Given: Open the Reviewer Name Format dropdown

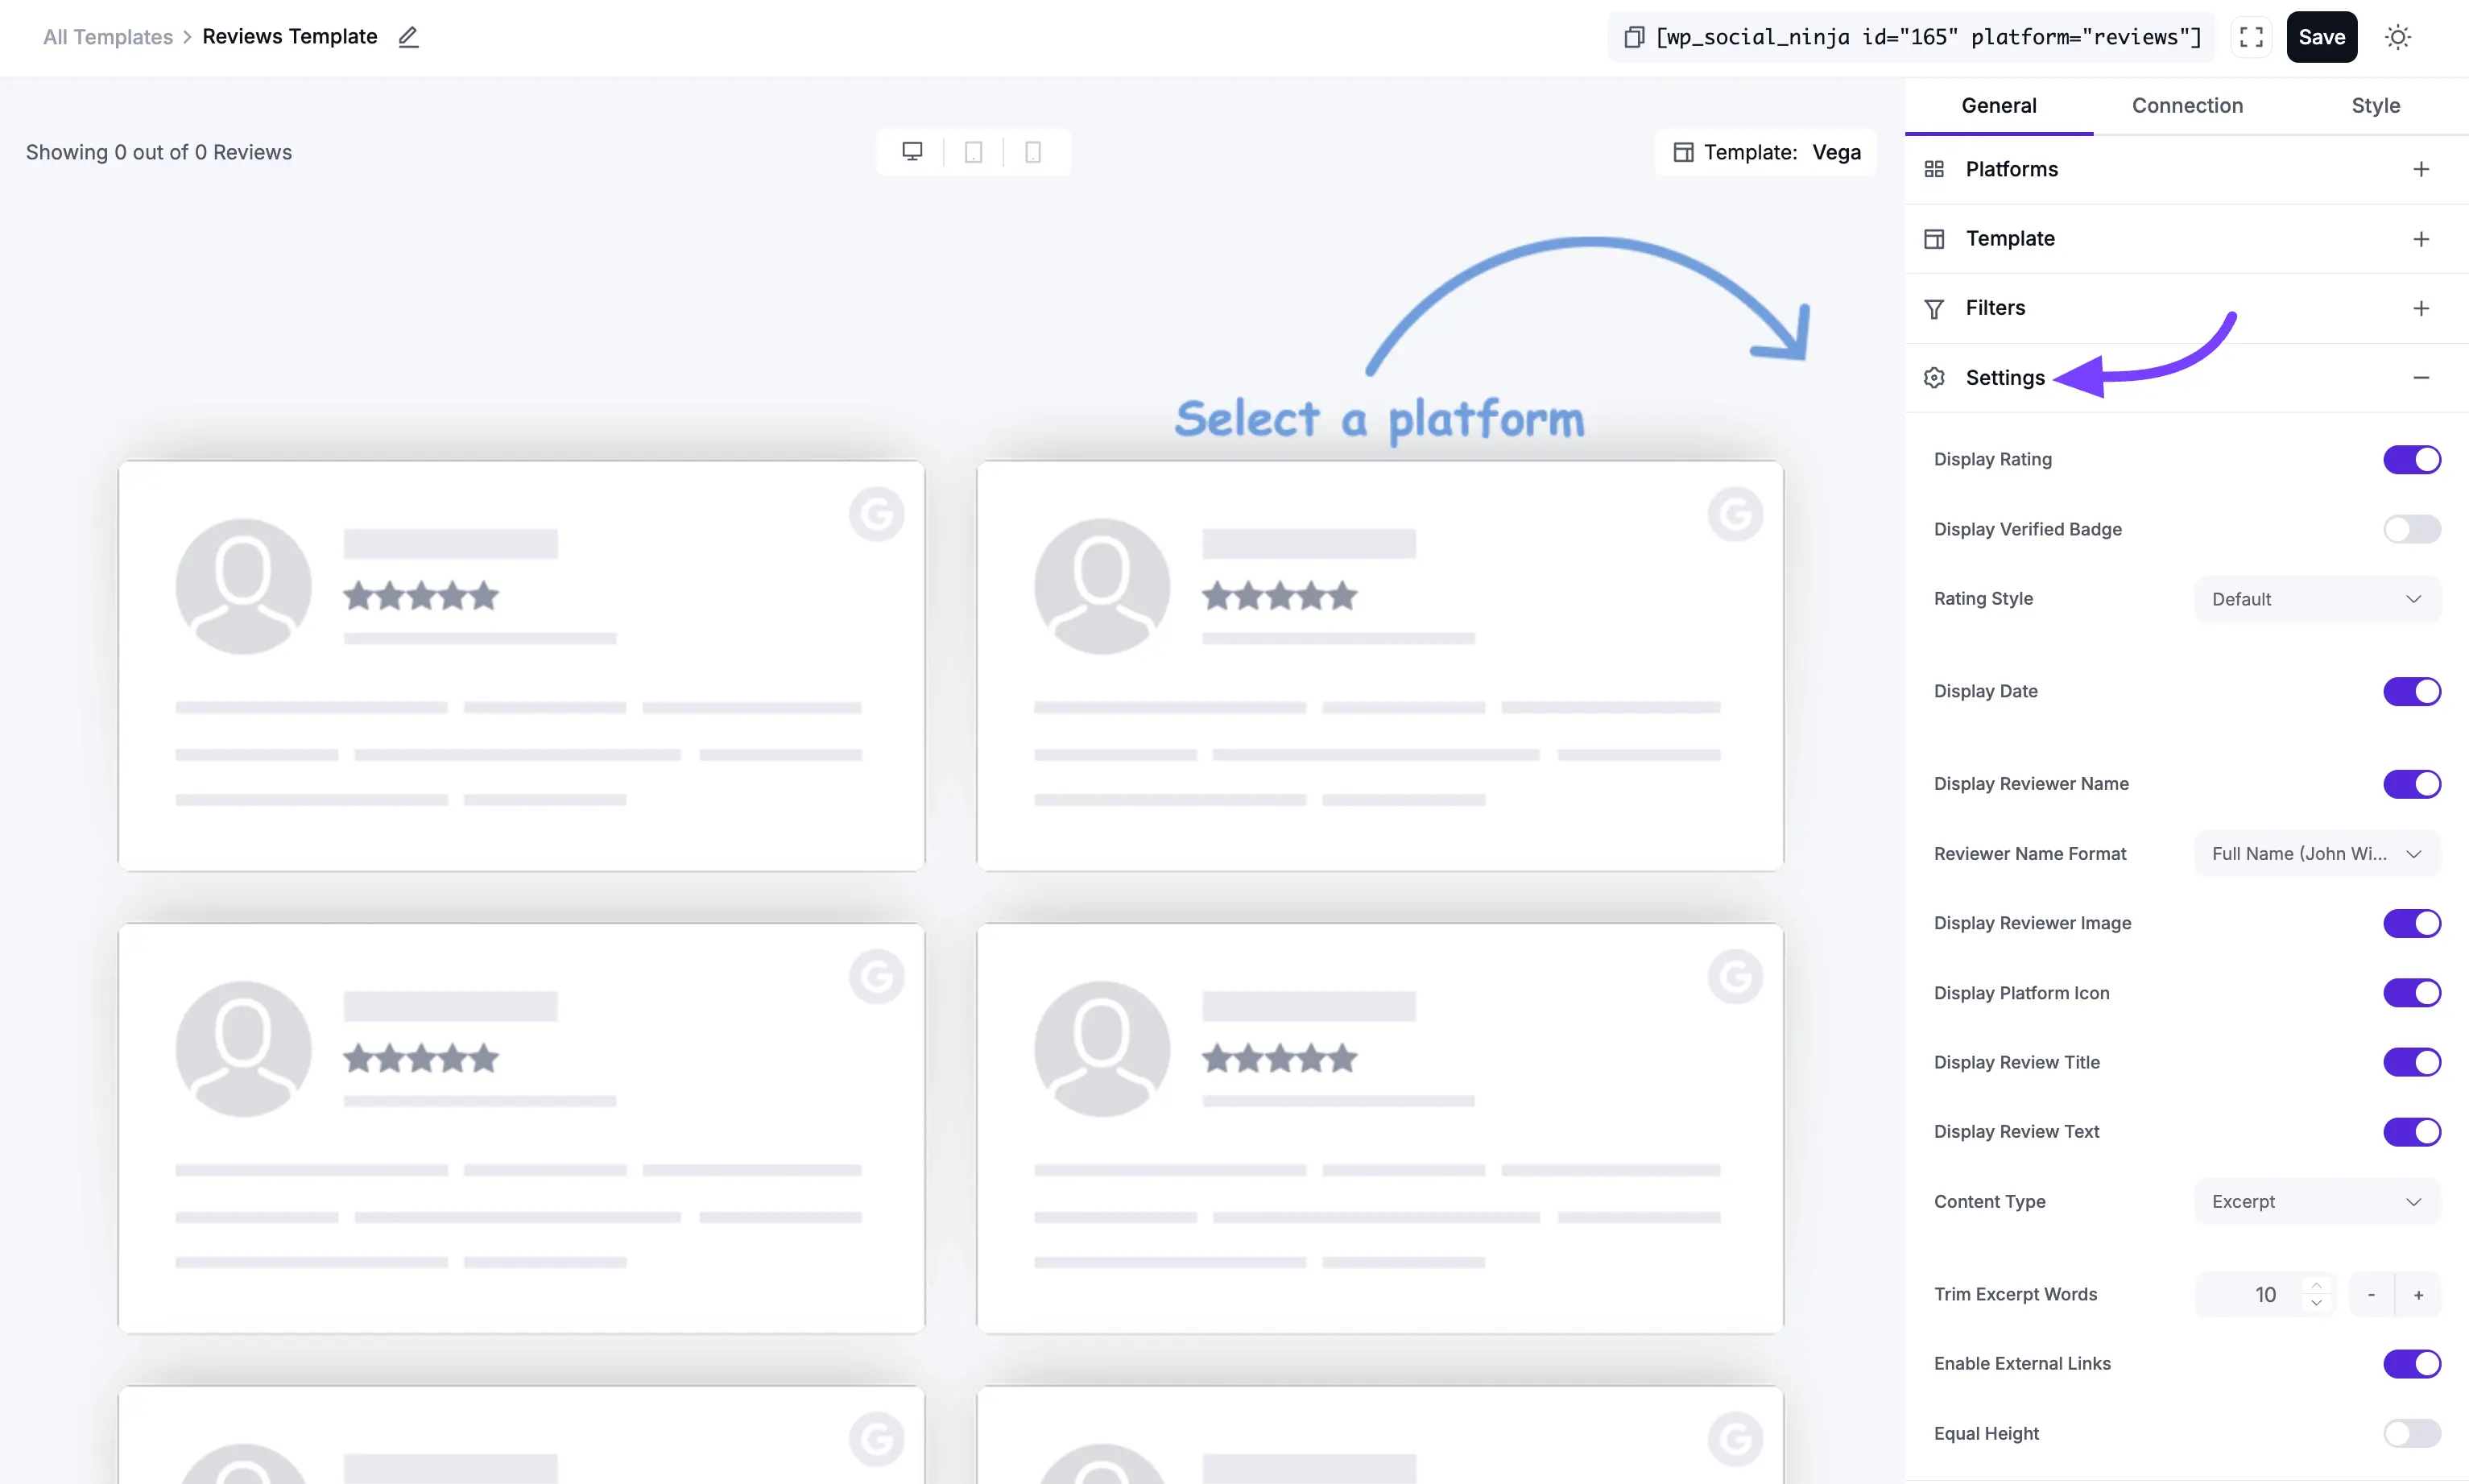Looking at the screenshot, I should [x=2316, y=853].
